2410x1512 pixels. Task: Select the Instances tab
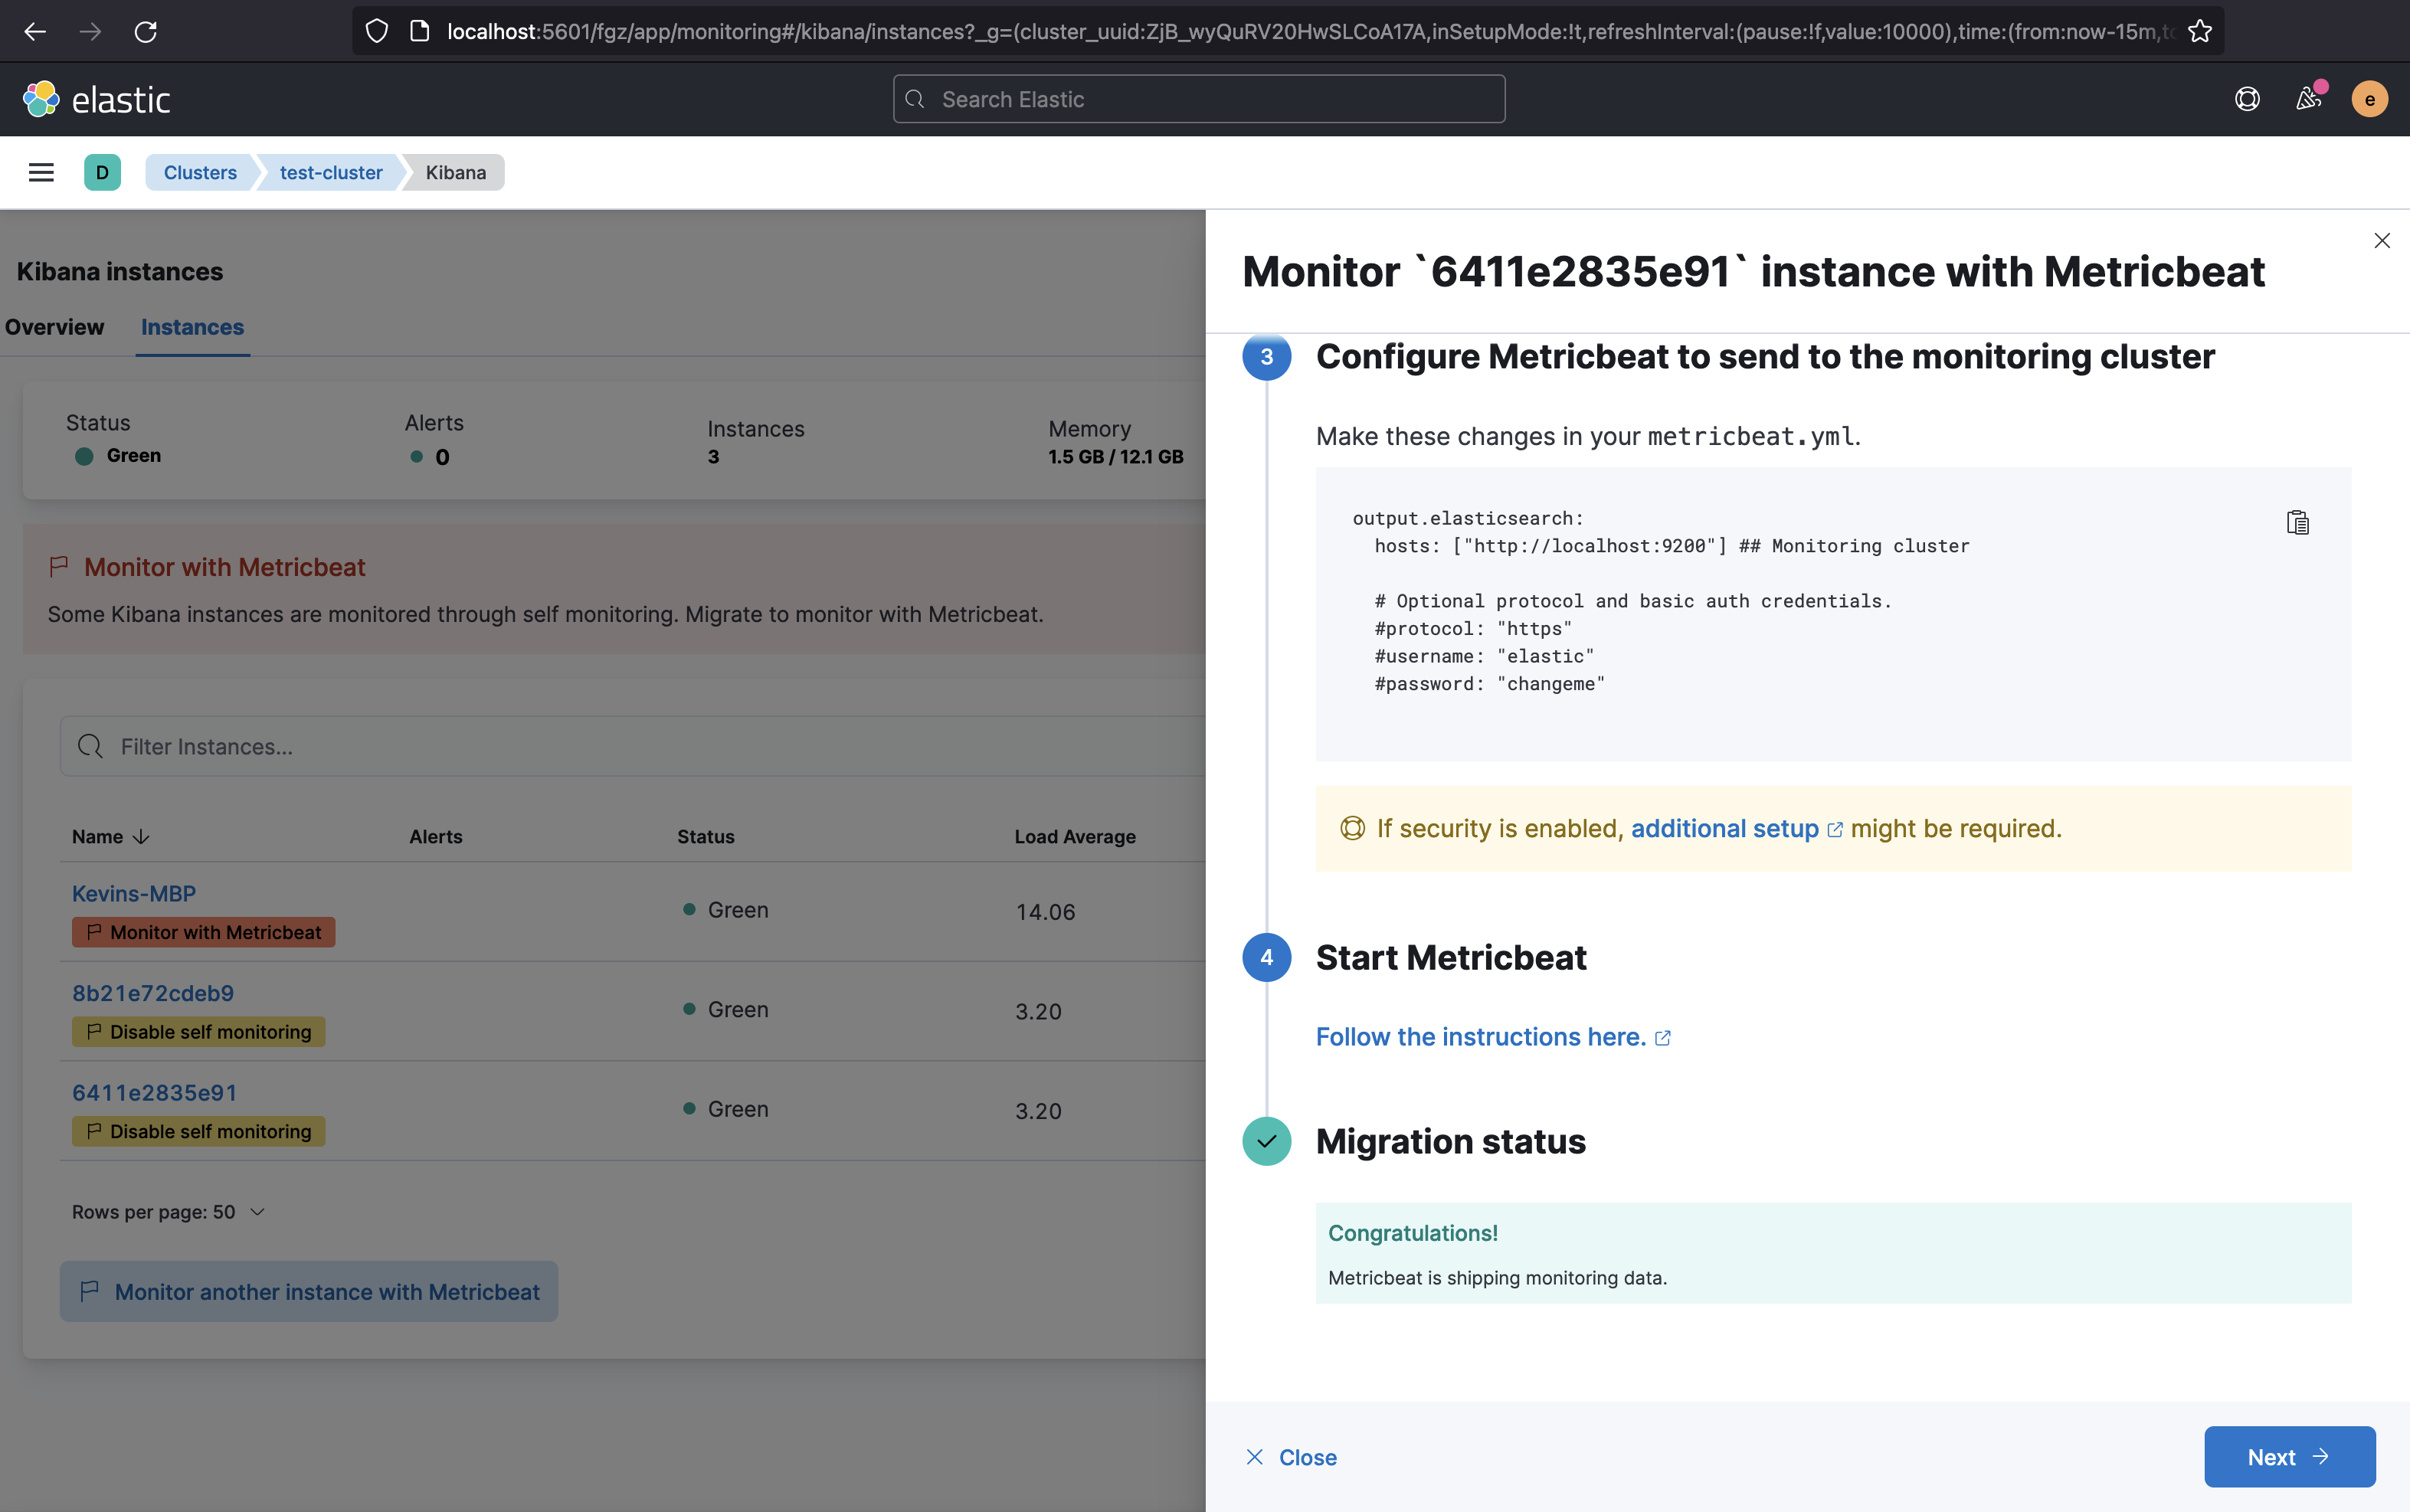point(192,327)
